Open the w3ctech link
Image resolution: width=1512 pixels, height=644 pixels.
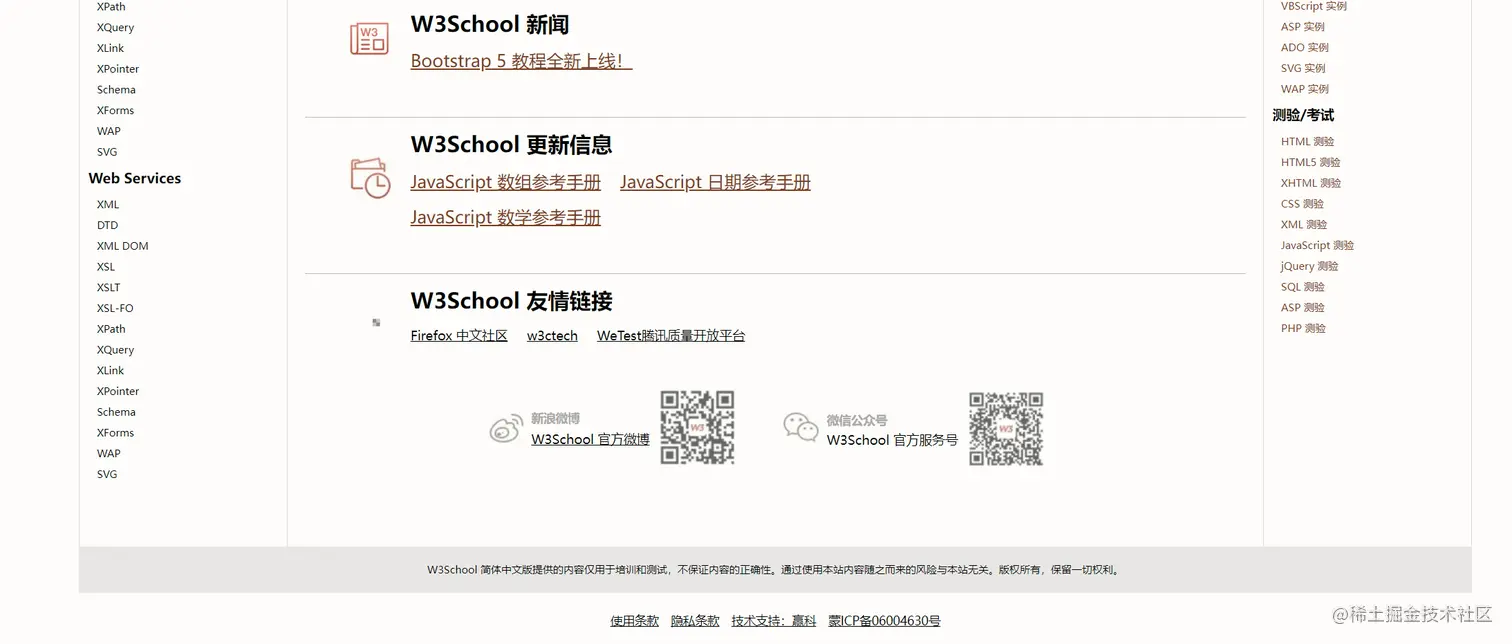coord(551,335)
